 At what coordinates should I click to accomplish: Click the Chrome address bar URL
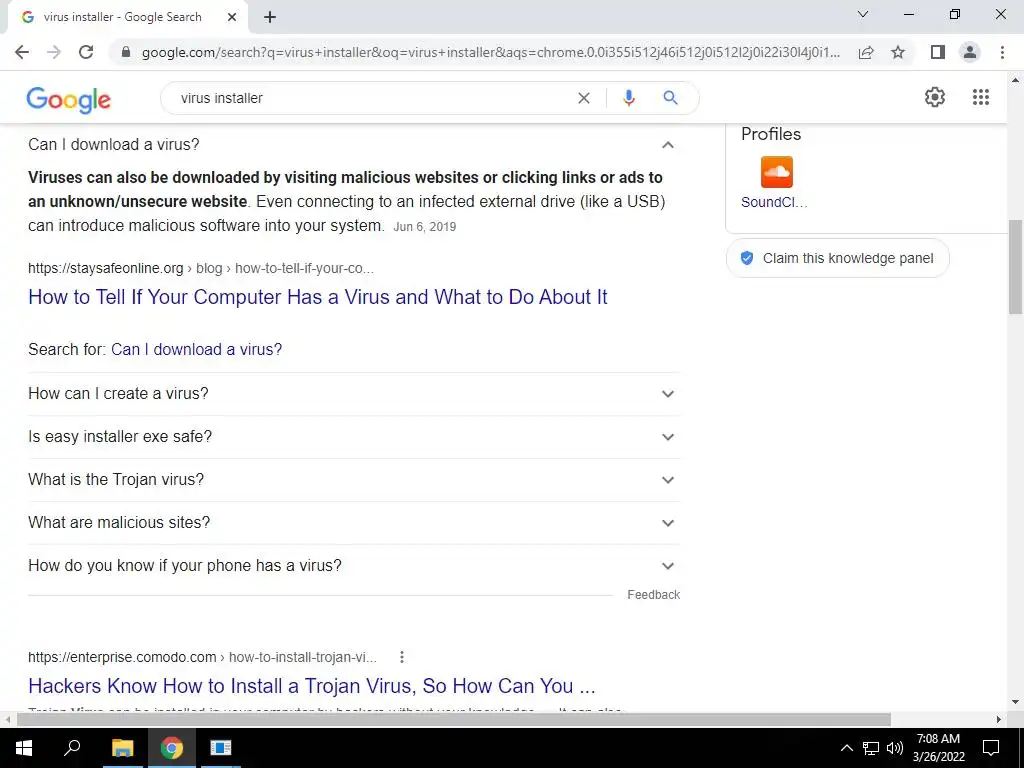coord(491,52)
